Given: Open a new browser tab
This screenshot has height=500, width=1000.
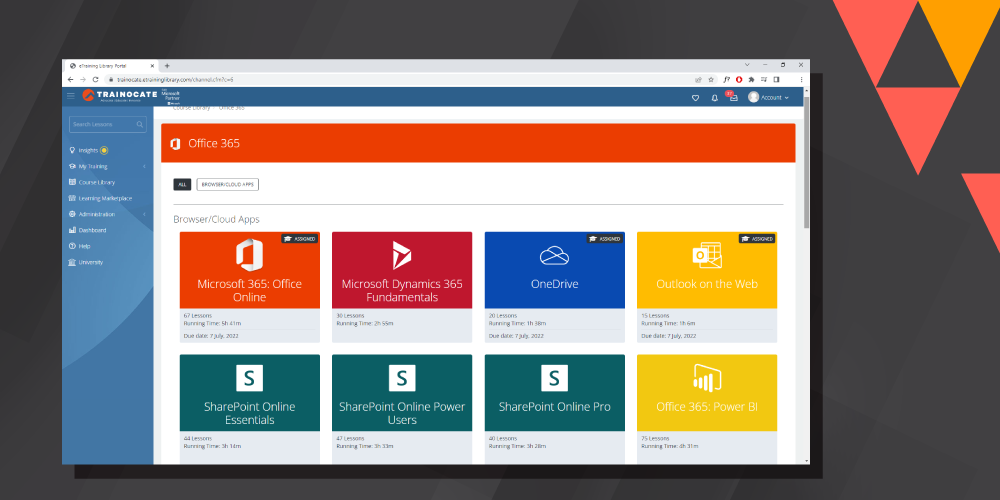Looking at the screenshot, I should (x=167, y=66).
